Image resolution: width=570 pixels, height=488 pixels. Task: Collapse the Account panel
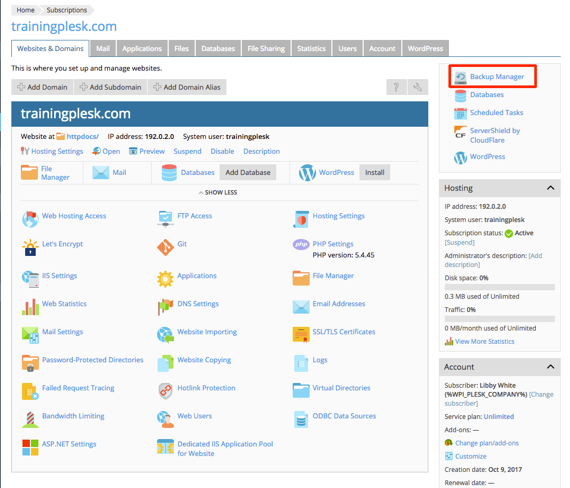(551, 367)
